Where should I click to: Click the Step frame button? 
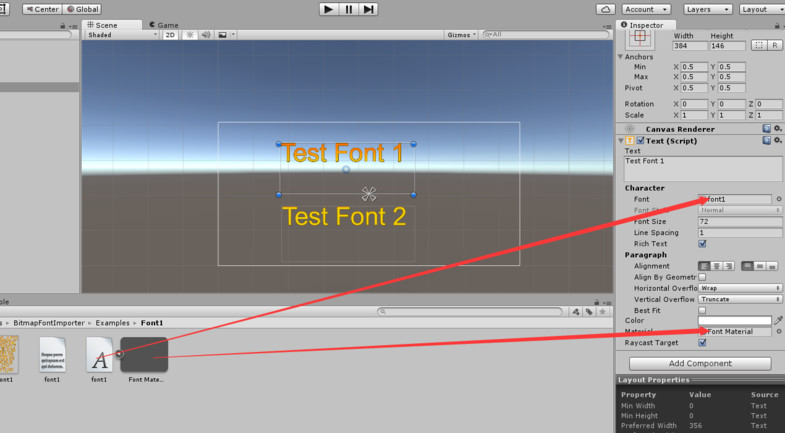coord(368,9)
